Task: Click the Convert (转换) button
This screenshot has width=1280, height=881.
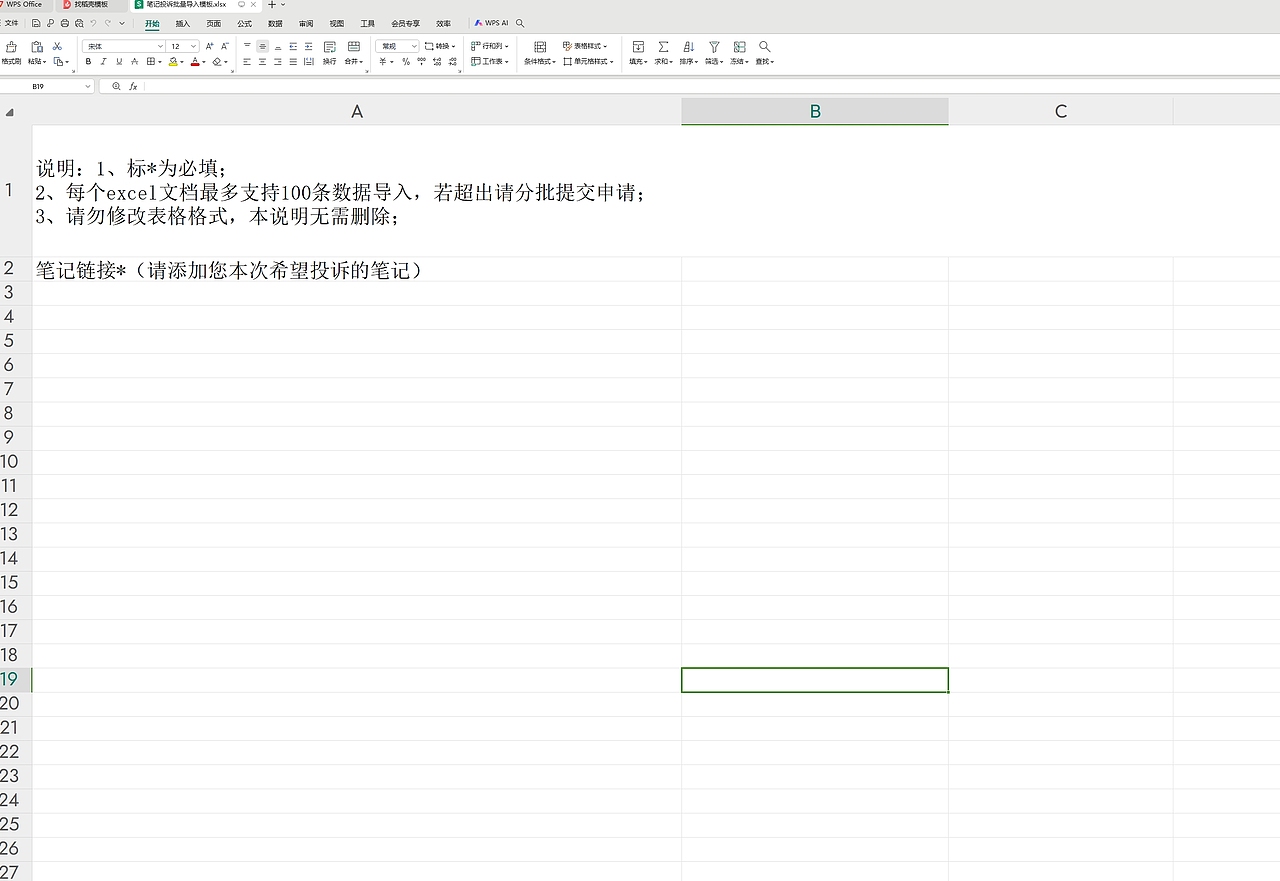Action: pos(440,46)
